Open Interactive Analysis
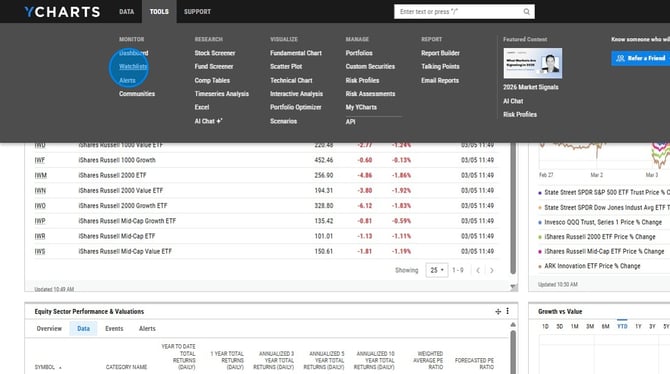The height and width of the screenshot is (374, 670). (297, 94)
